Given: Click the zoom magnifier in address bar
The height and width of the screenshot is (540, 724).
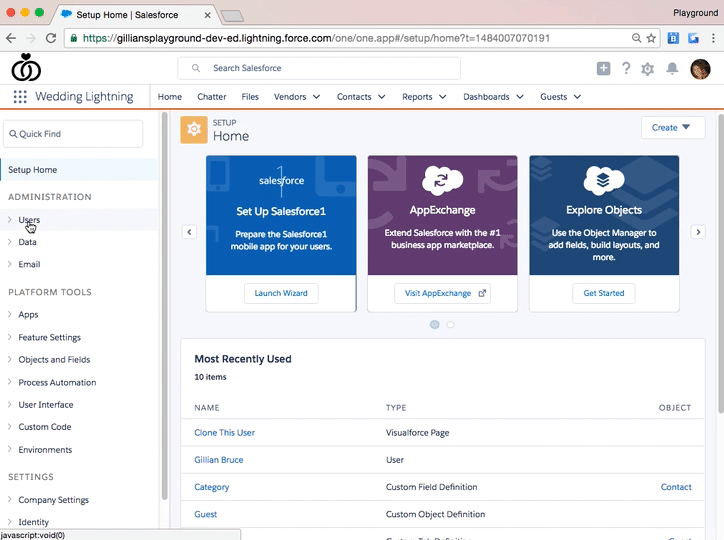Looking at the screenshot, I should pyautogui.click(x=636, y=38).
